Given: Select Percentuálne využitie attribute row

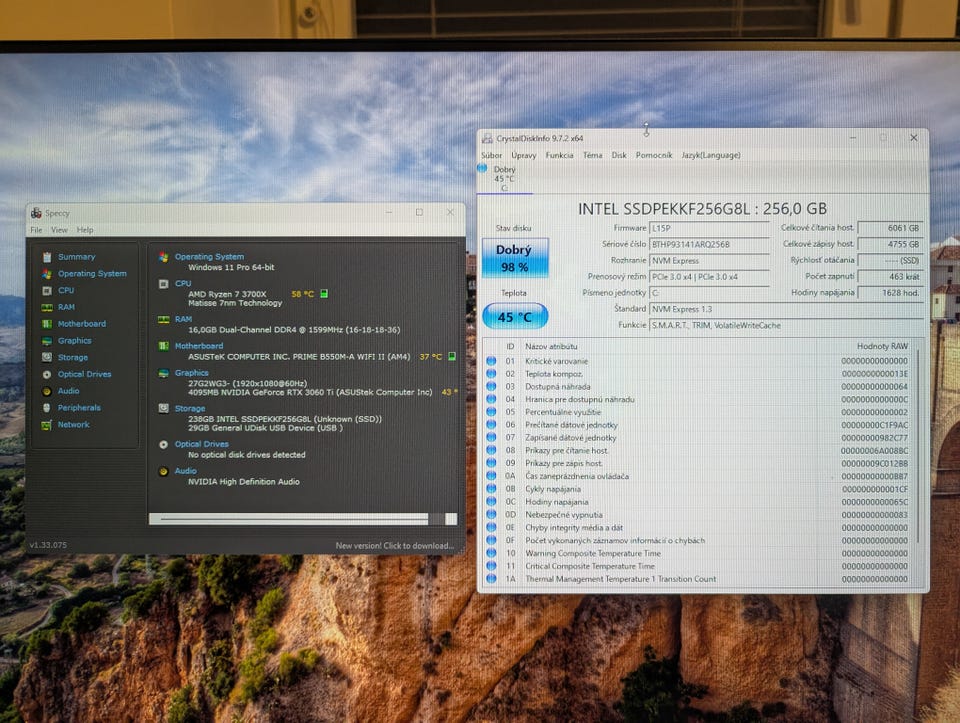Looking at the screenshot, I should tap(698, 412).
